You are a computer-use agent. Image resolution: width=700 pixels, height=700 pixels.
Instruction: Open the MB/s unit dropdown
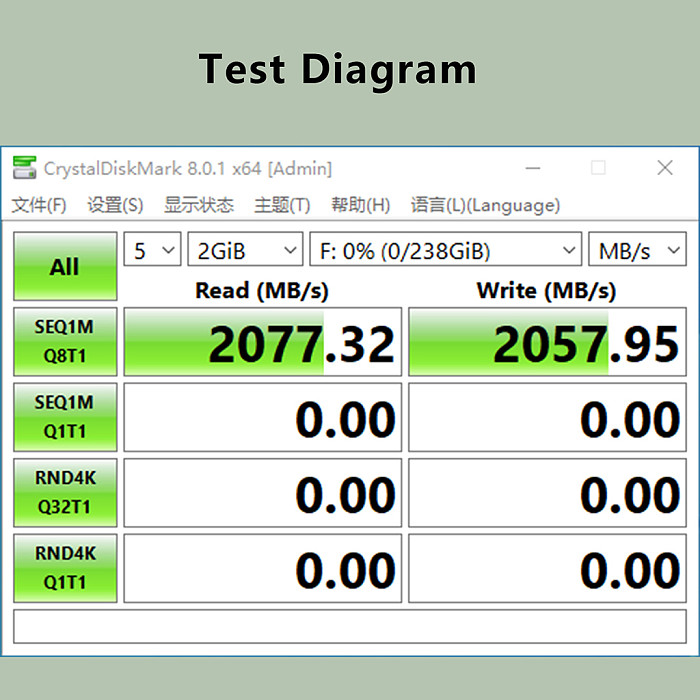tap(638, 249)
